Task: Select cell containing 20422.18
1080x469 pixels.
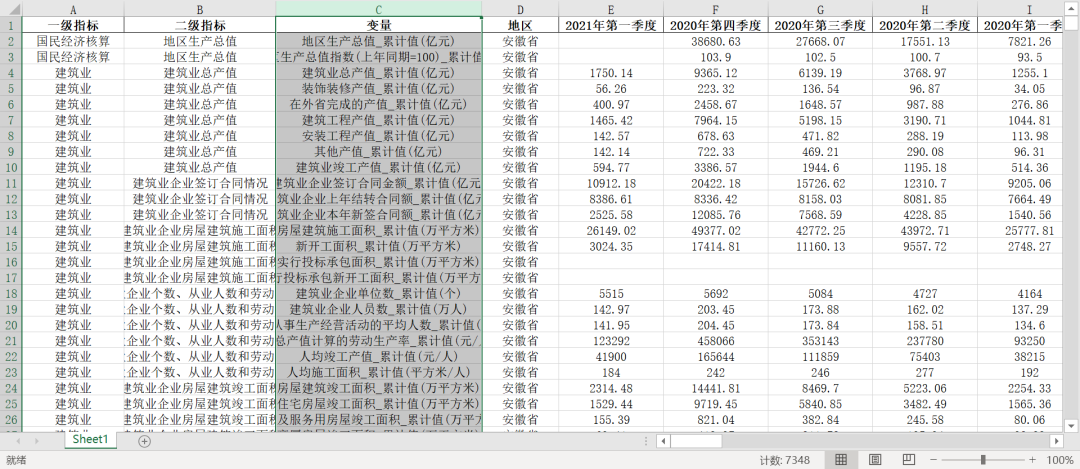Action: click(716, 183)
